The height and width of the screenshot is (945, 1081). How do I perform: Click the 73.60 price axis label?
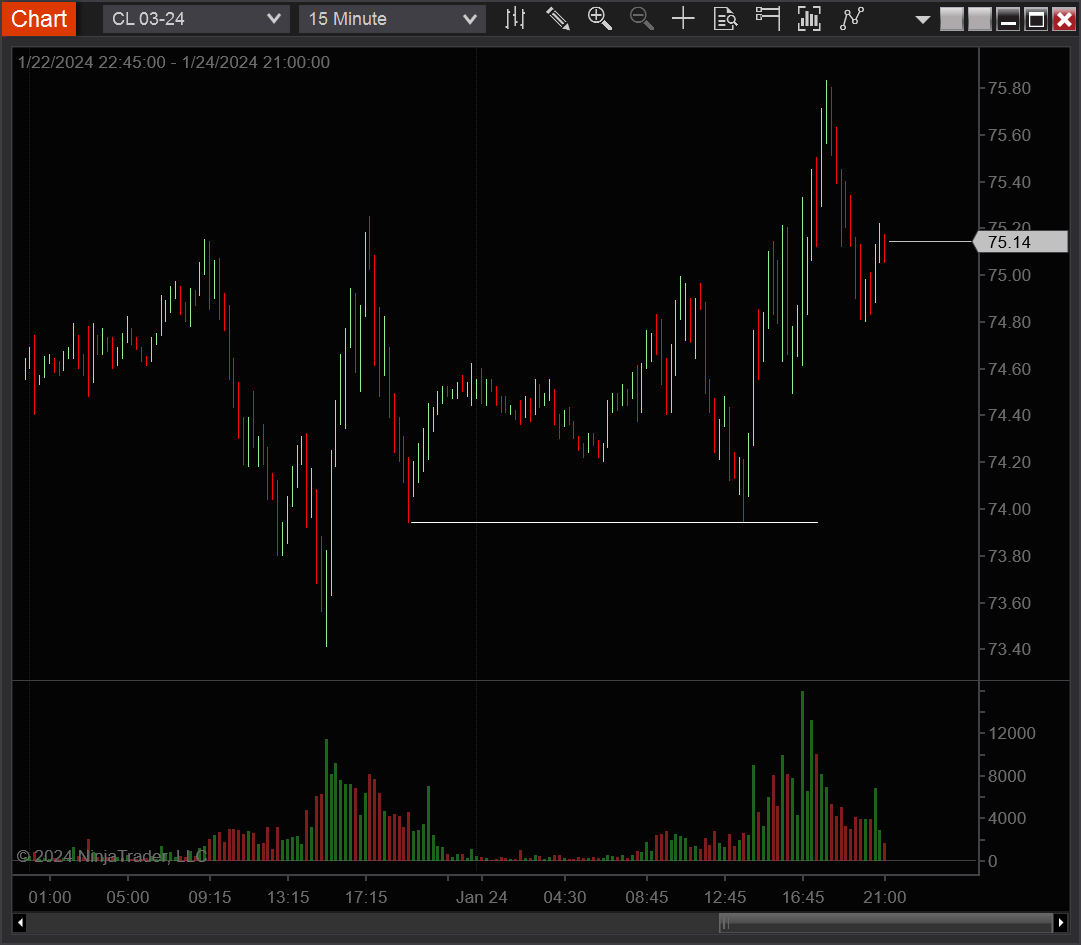tap(1009, 603)
